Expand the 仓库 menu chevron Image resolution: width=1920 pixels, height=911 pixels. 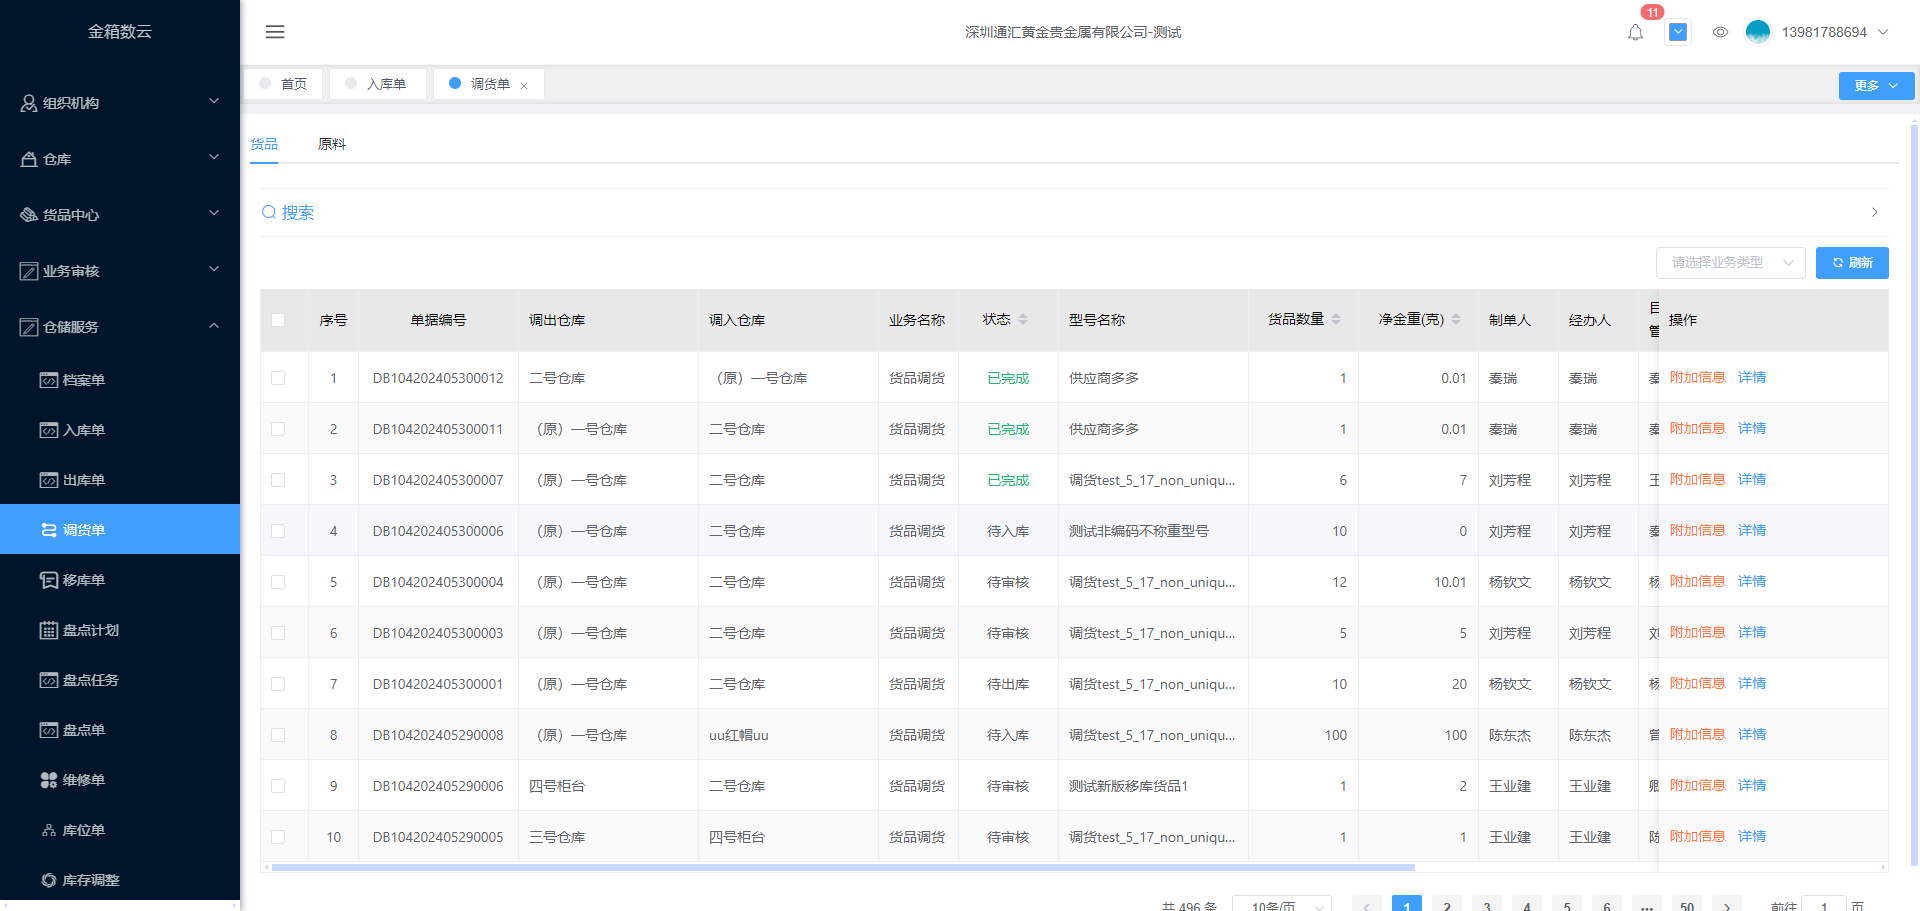point(213,157)
